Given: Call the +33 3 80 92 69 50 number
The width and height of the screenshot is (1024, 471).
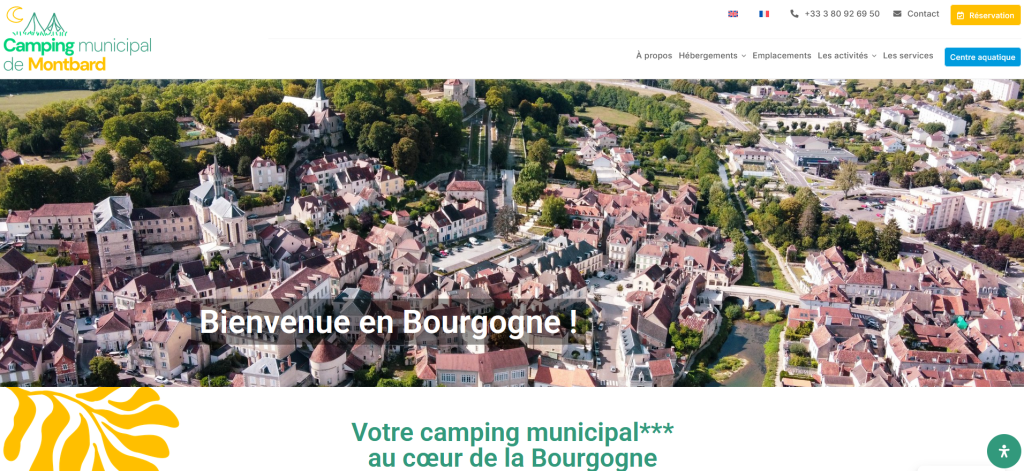Looking at the screenshot, I should 842,14.
